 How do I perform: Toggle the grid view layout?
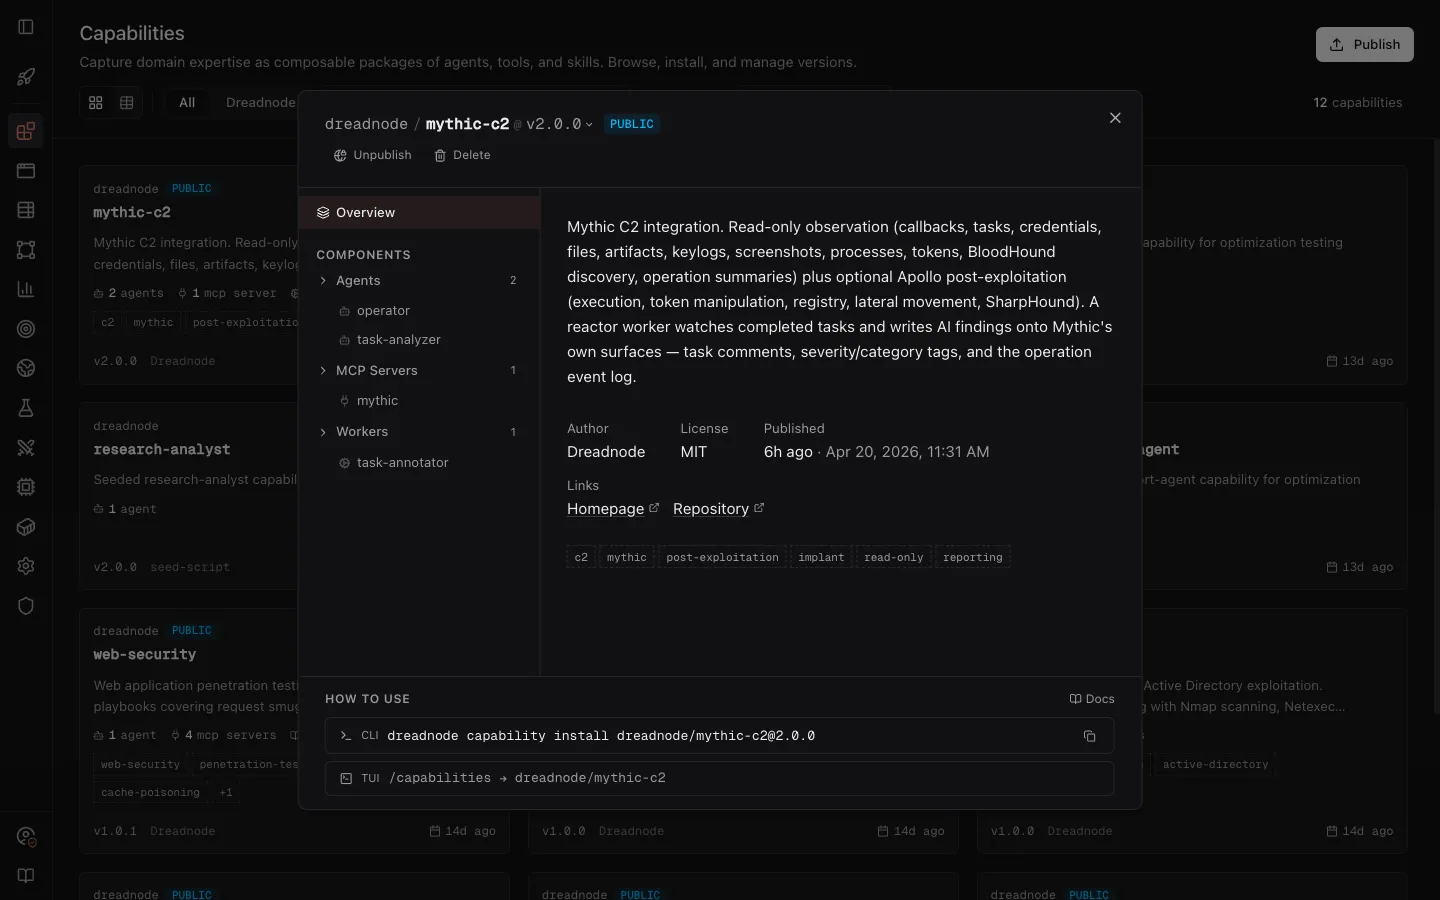(95, 102)
